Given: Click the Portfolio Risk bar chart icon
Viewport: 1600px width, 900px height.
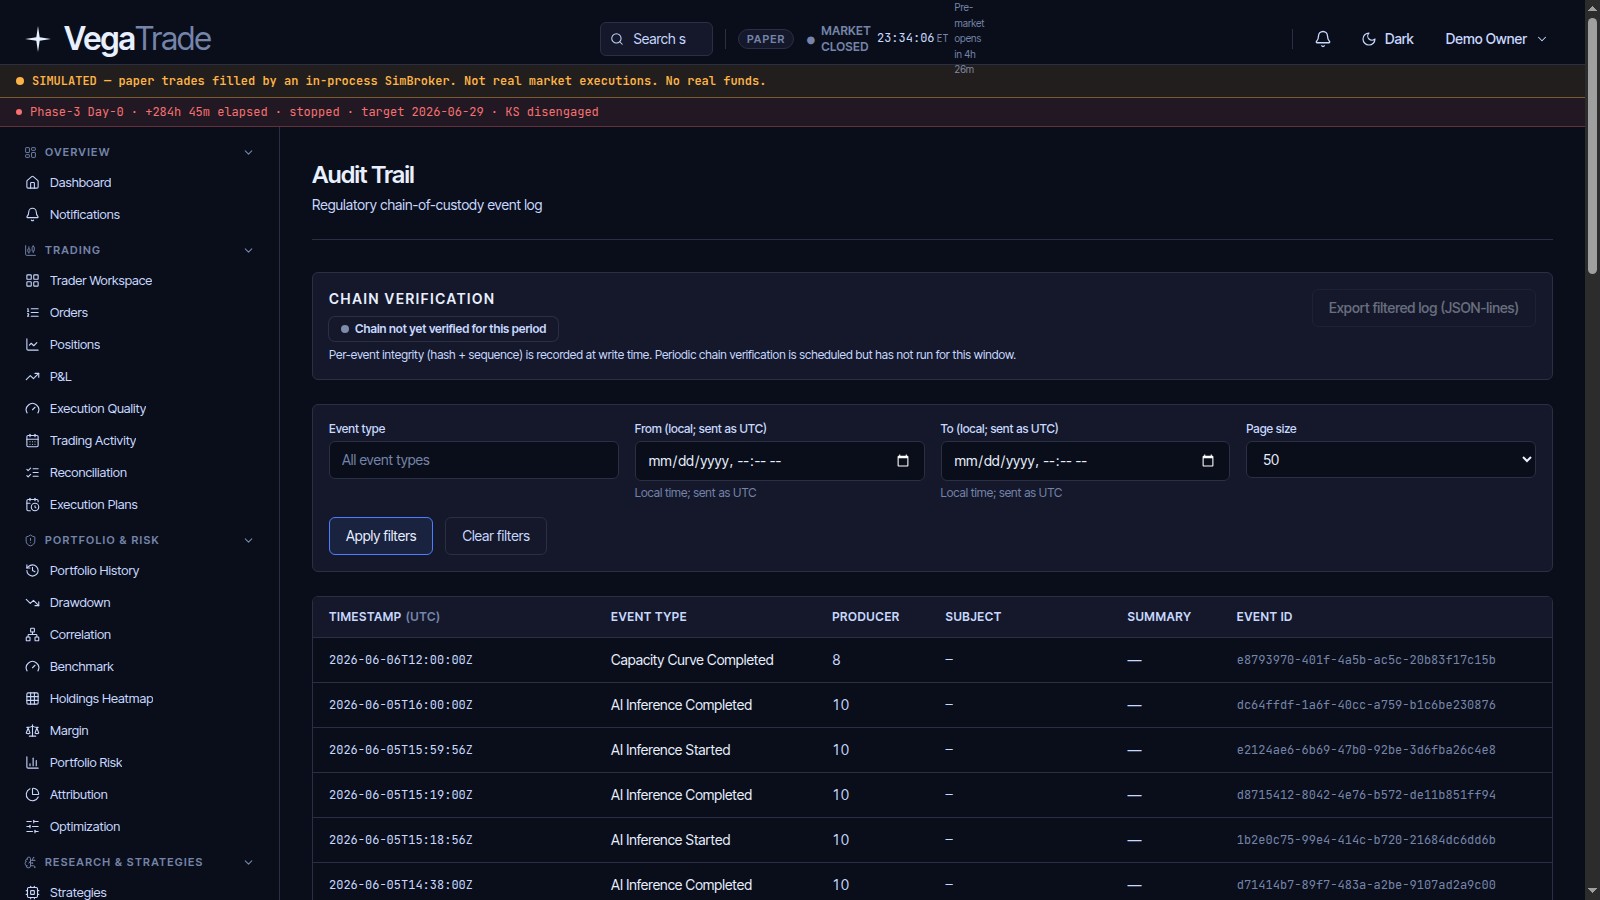Looking at the screenshot, I should click(x=32, y=763).
